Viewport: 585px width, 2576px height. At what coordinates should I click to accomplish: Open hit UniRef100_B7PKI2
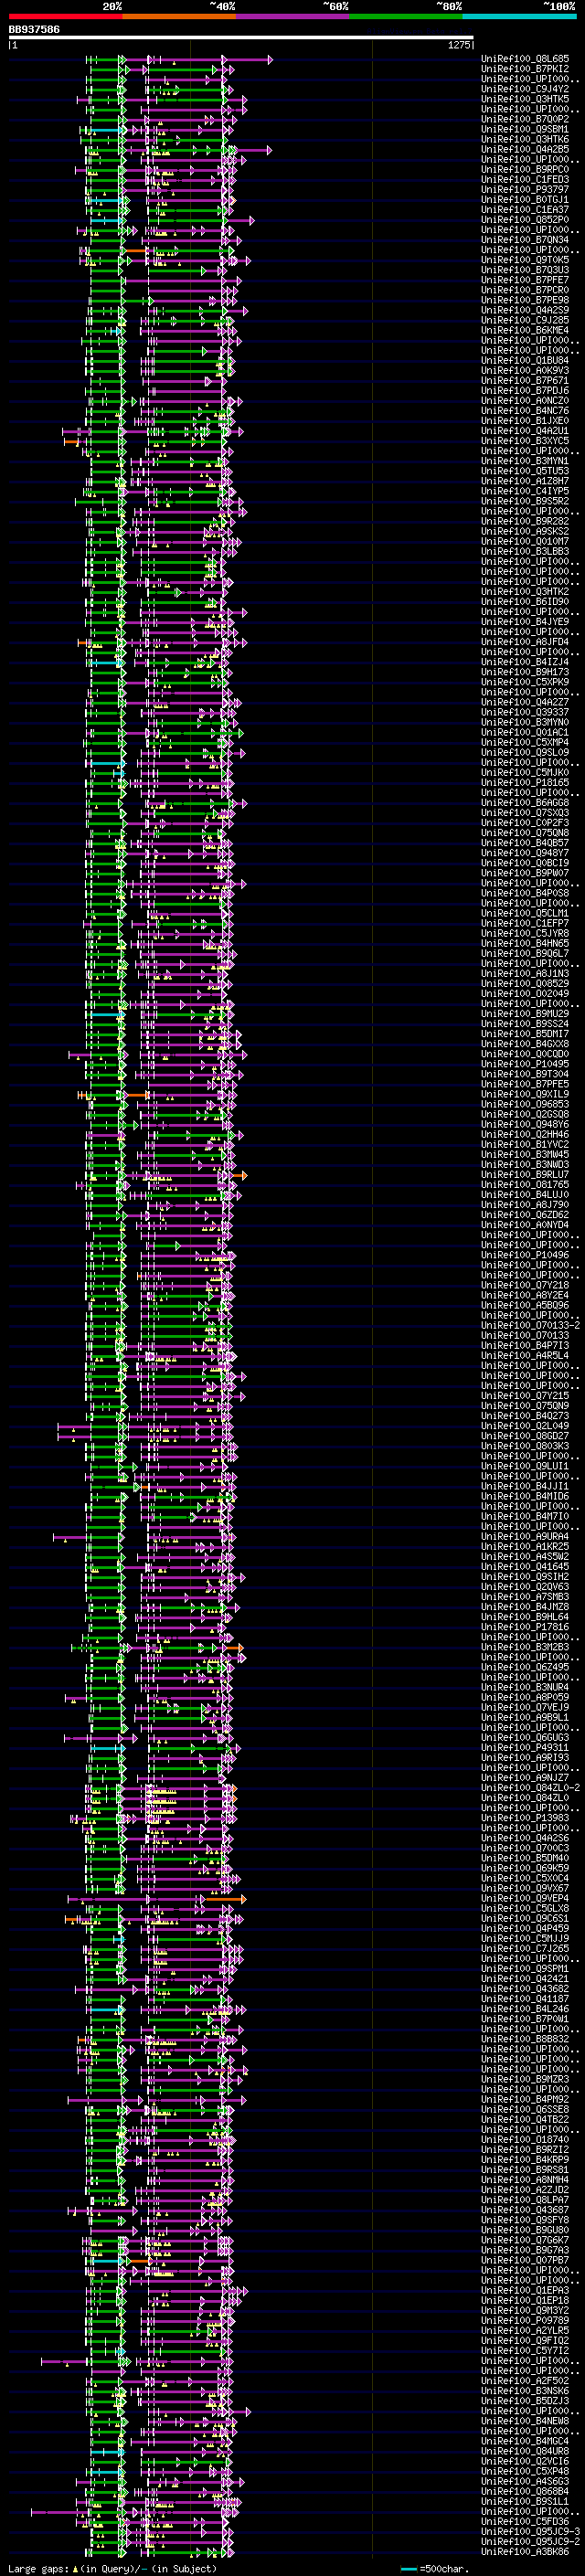click(x=525, y=69)
